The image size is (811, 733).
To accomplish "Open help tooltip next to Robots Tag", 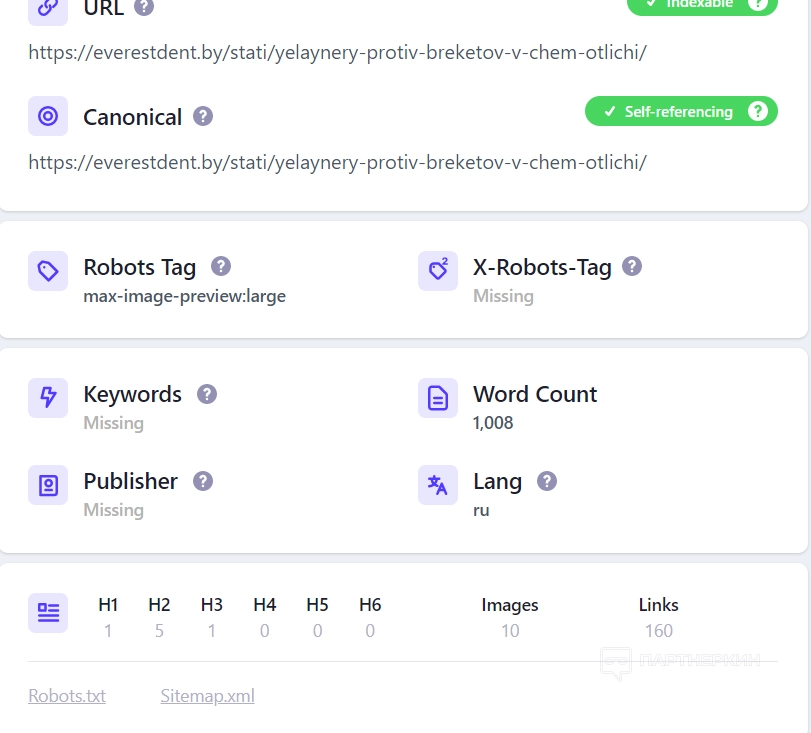I will 221,266.
